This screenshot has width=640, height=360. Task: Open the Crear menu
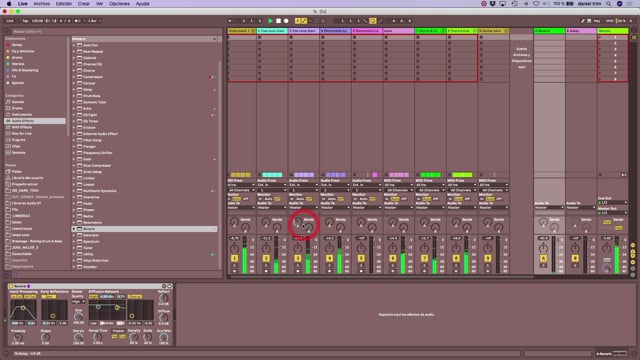pyautogui.click(x=84, y=4)
